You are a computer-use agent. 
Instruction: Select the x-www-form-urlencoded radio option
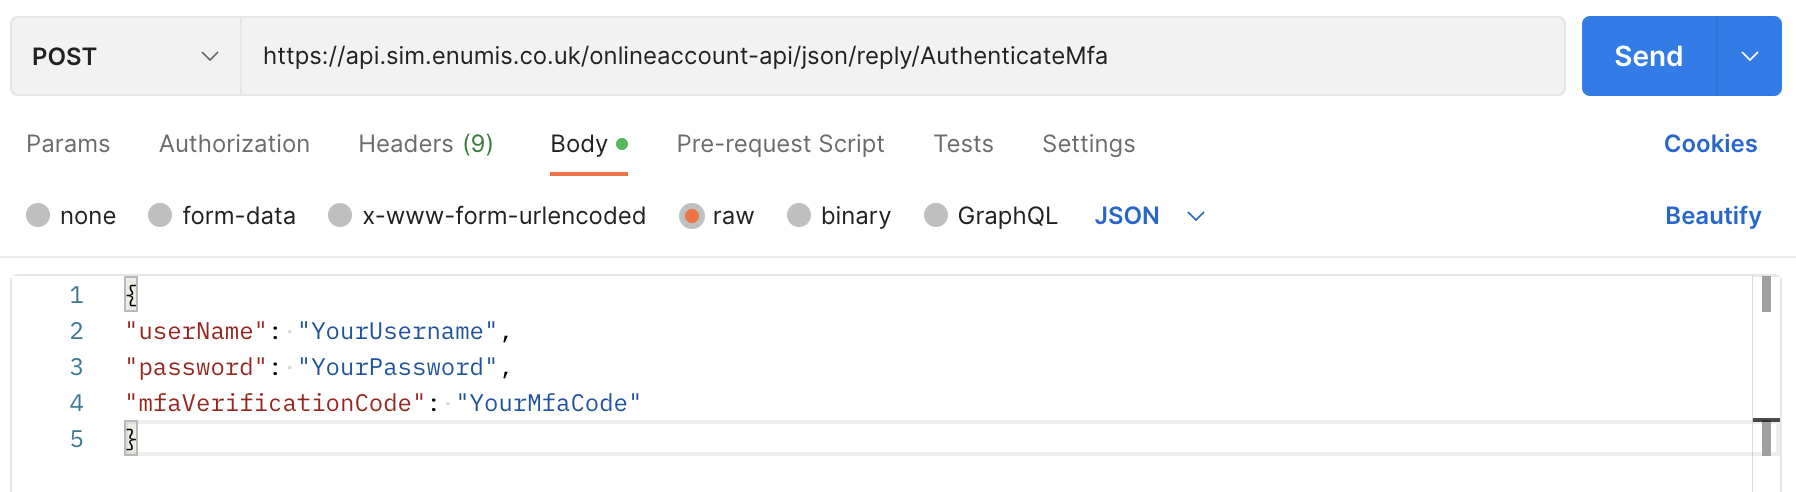[340, 216]
